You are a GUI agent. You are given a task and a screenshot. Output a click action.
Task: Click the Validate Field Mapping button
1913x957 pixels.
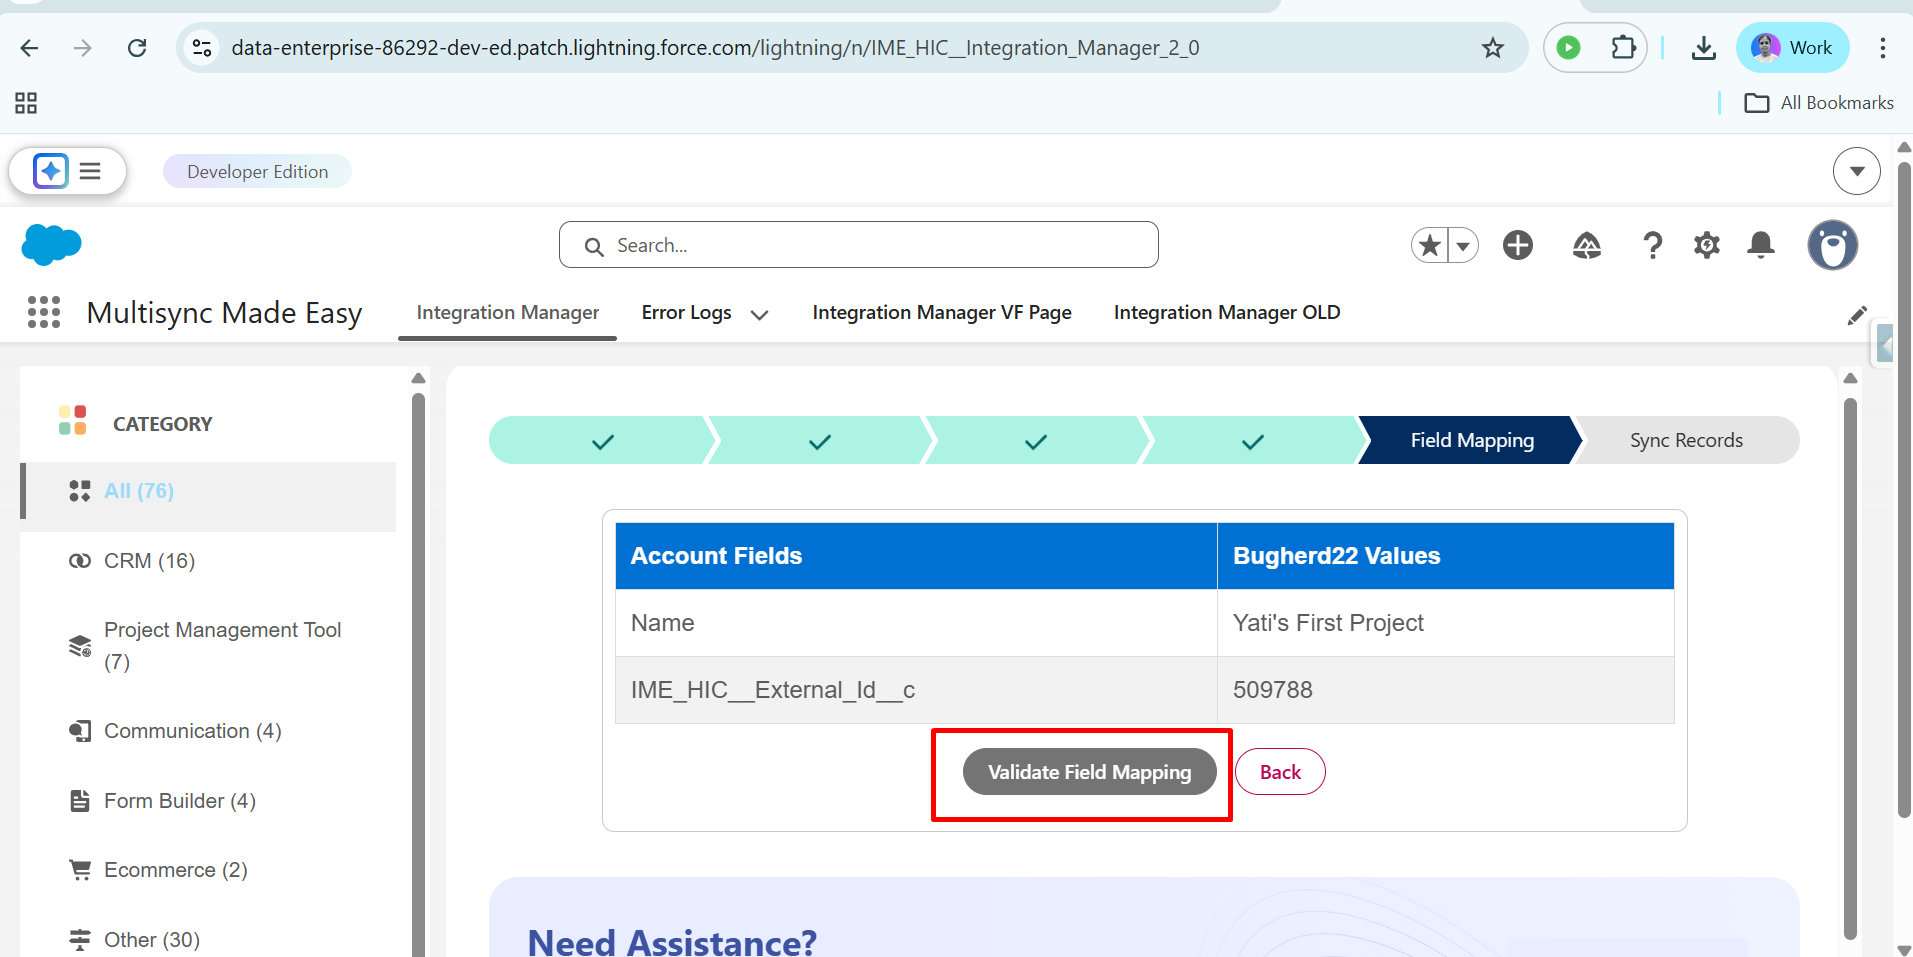point(1090,772)
